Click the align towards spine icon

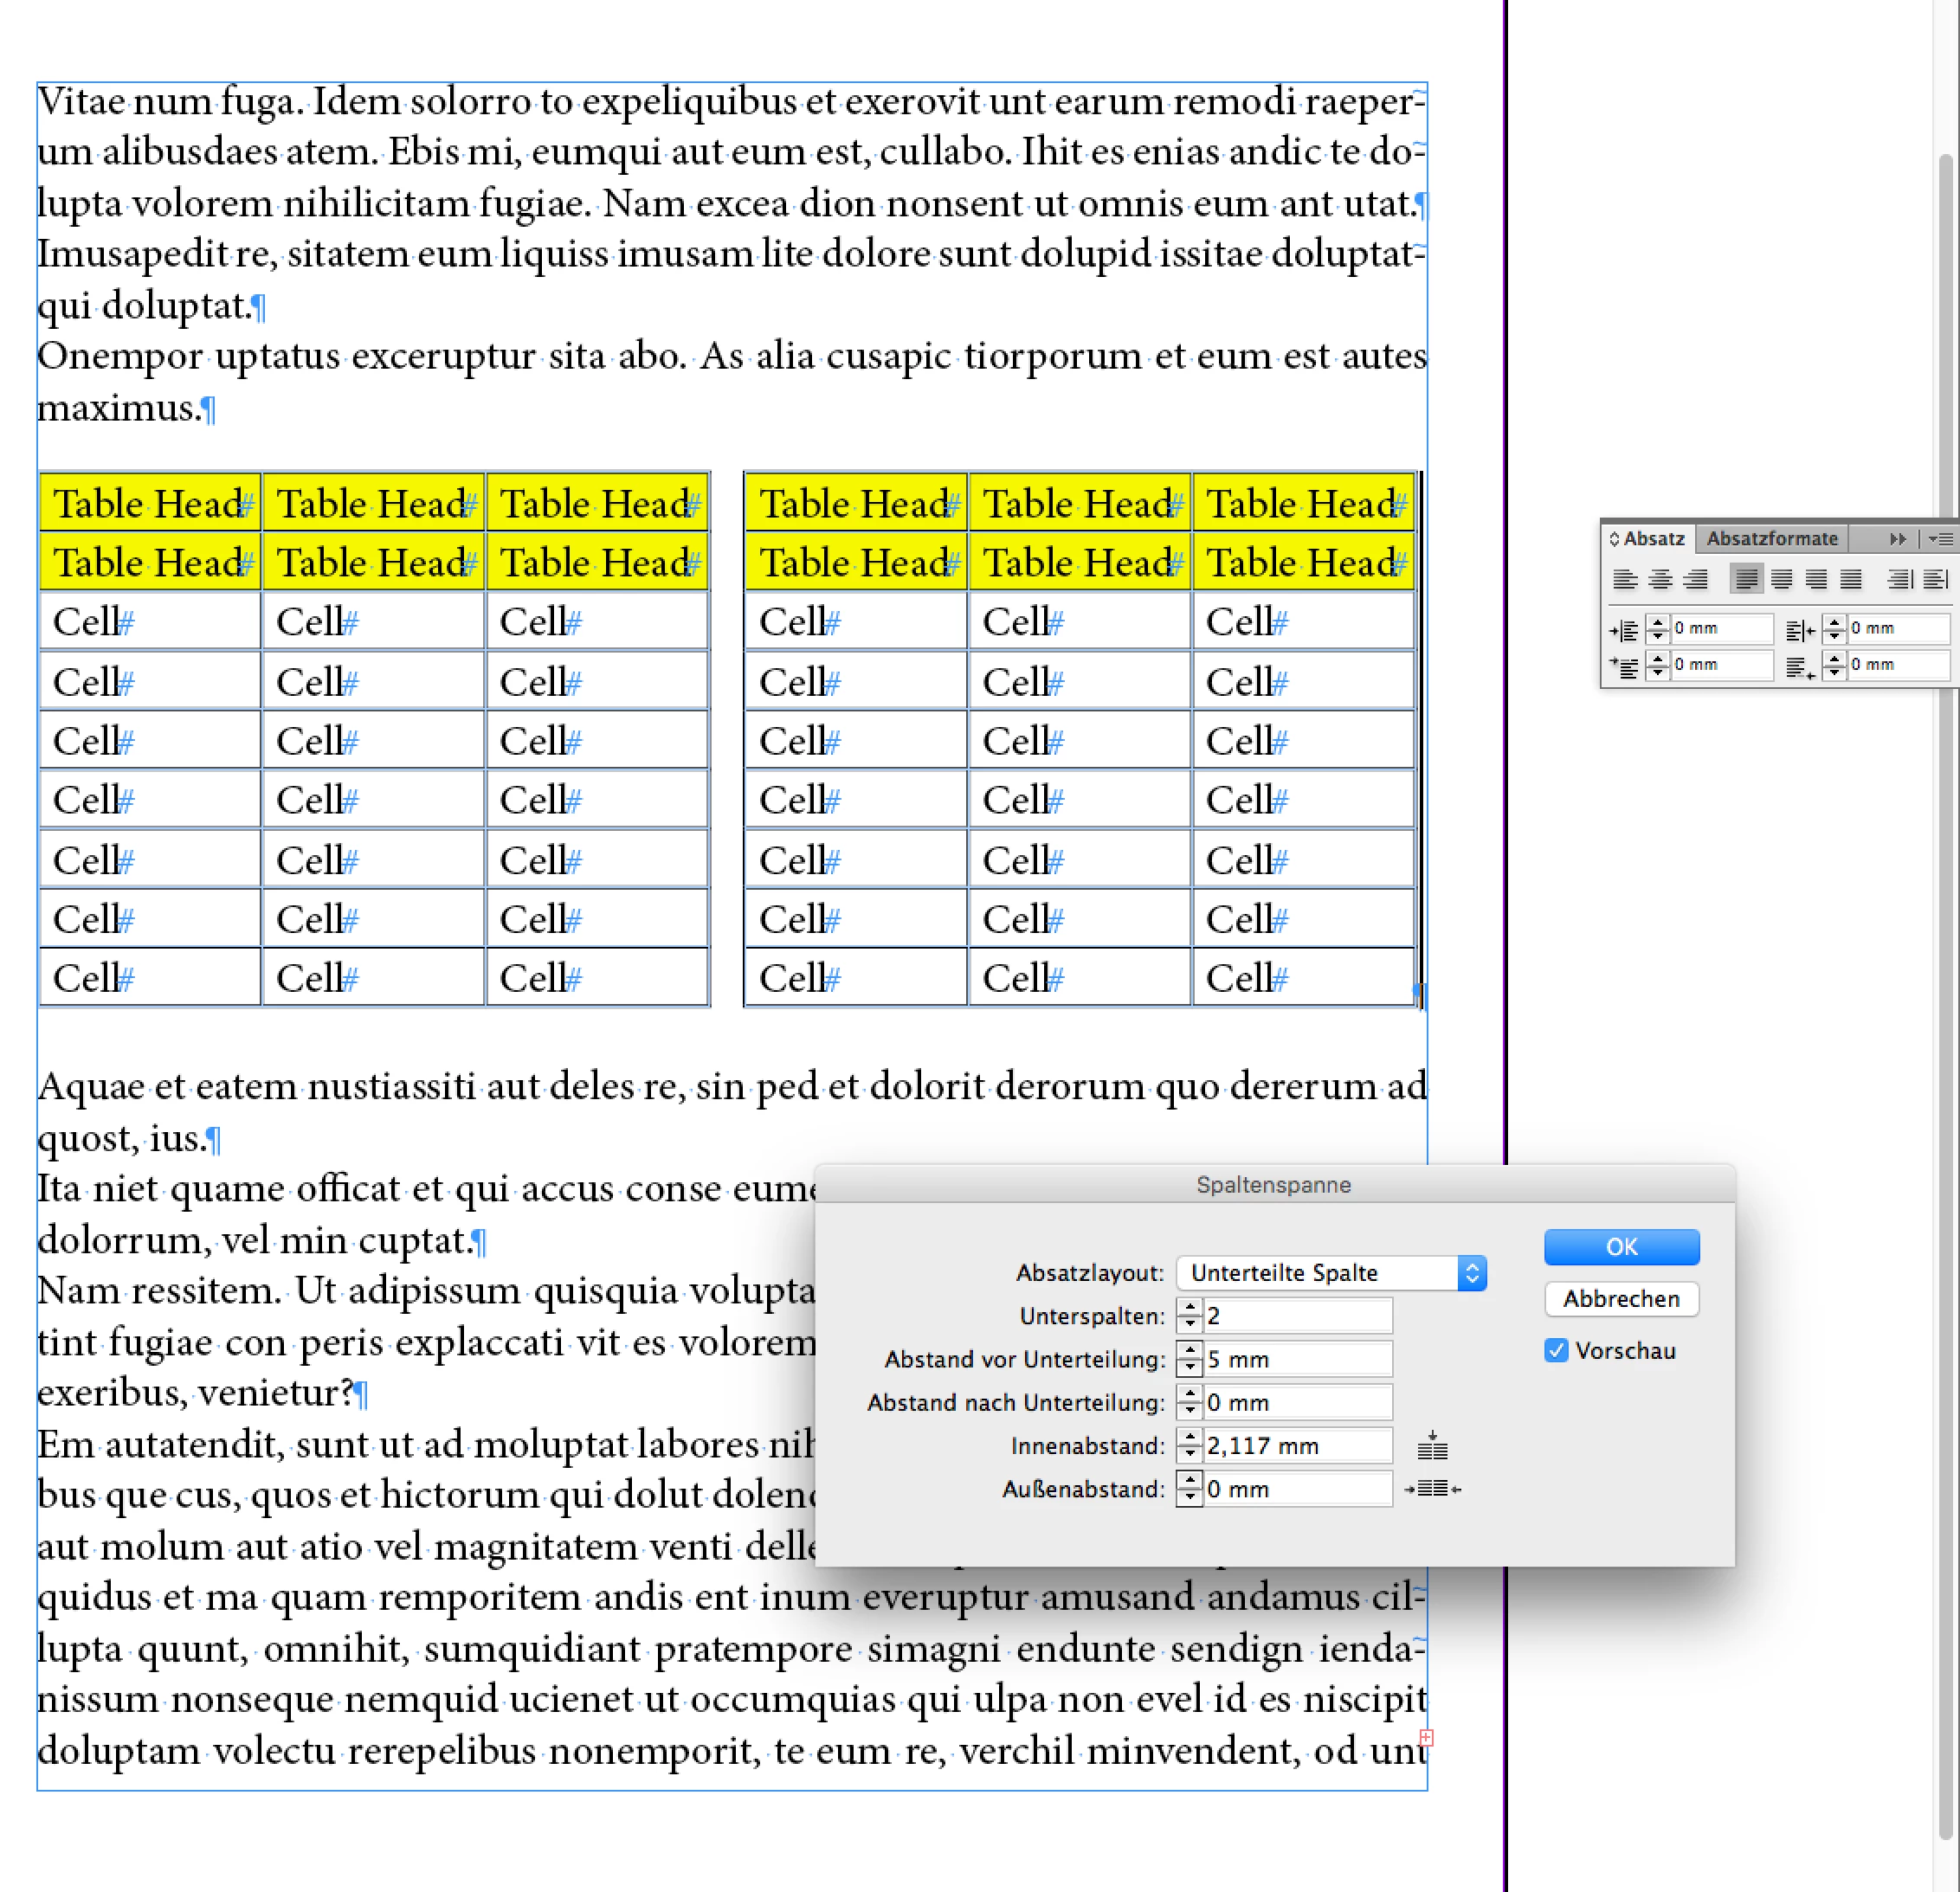(x=1900, y=579)
